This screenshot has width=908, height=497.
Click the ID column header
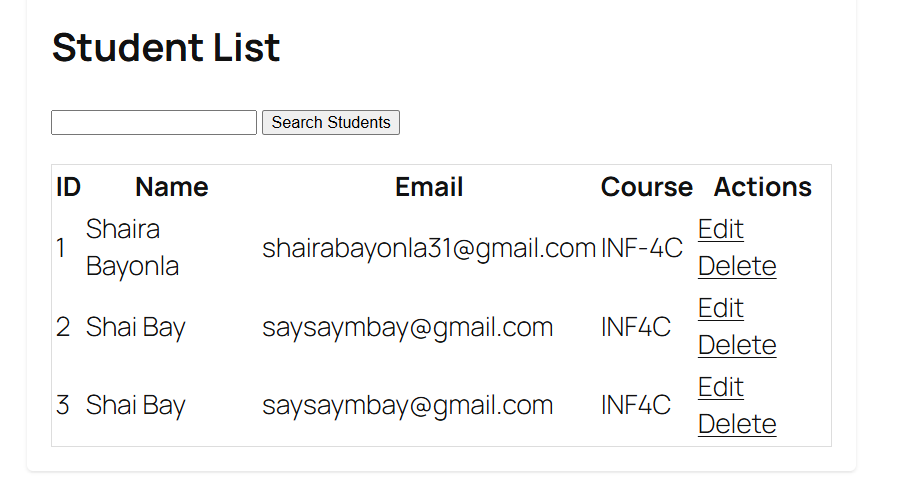pyautogui.click(x=68, y=187)
